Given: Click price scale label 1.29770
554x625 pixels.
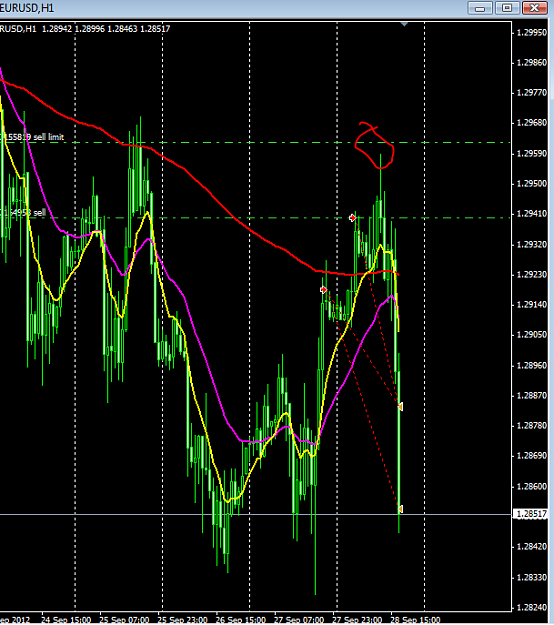Looking at the screenshot, I should click(x=532, y=92).
